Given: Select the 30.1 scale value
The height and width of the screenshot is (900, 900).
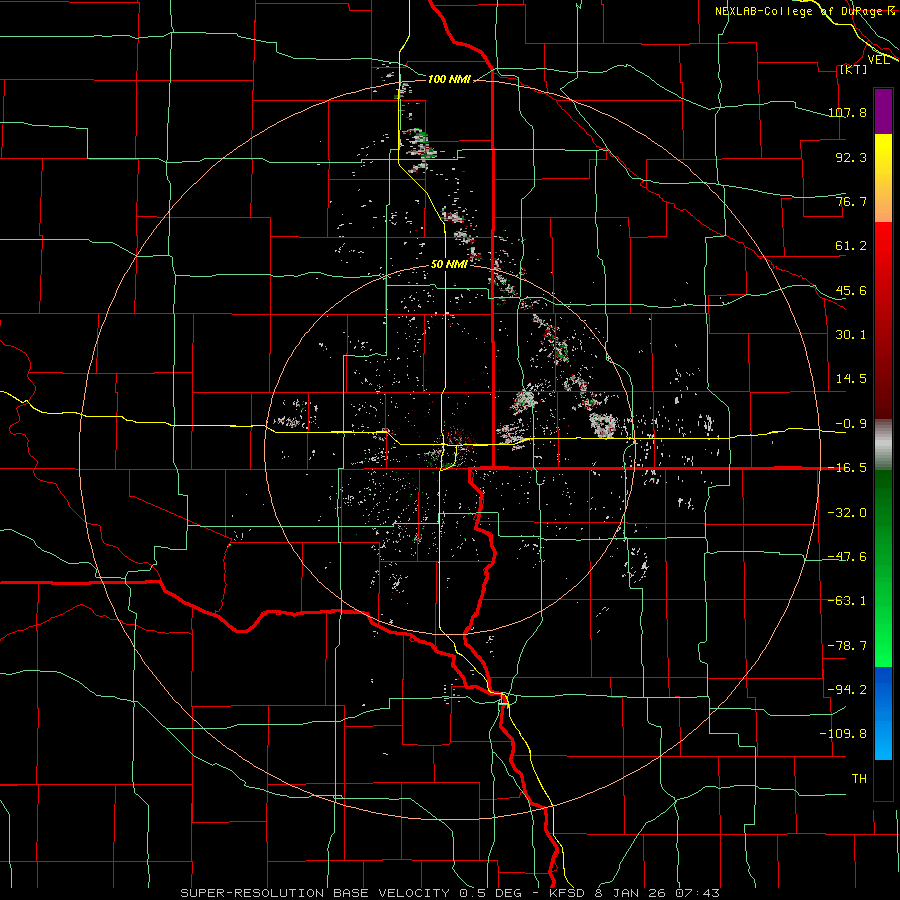Looking at the screenshot, I should pos(851,335).
